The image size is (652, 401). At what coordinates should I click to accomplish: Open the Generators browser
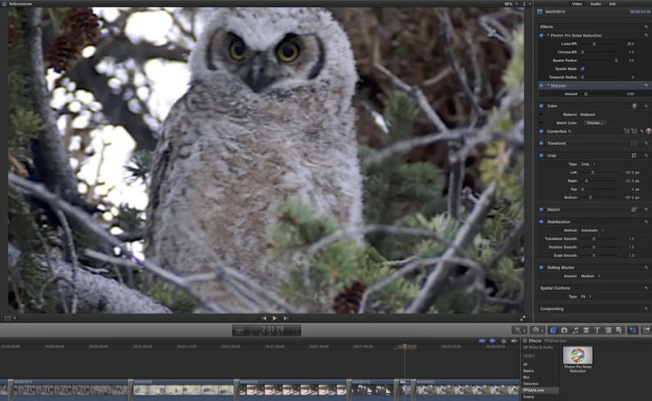pos(608,330)
